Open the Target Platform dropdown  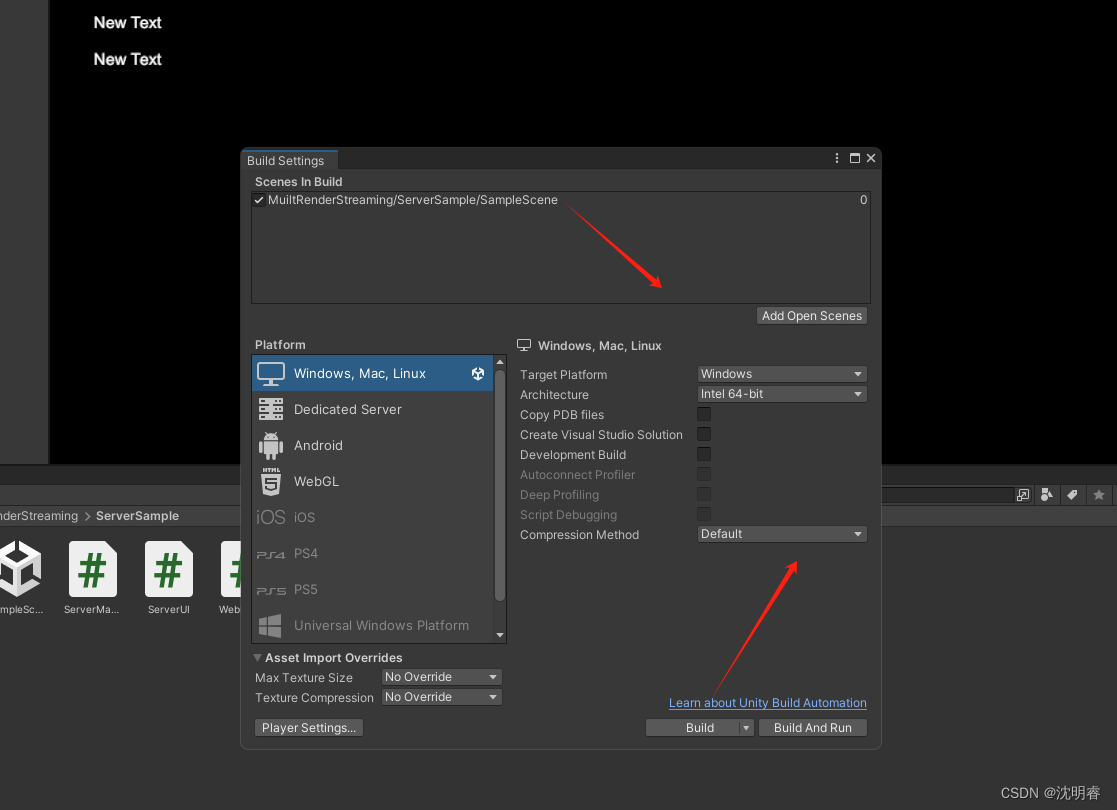coord(781,374)
